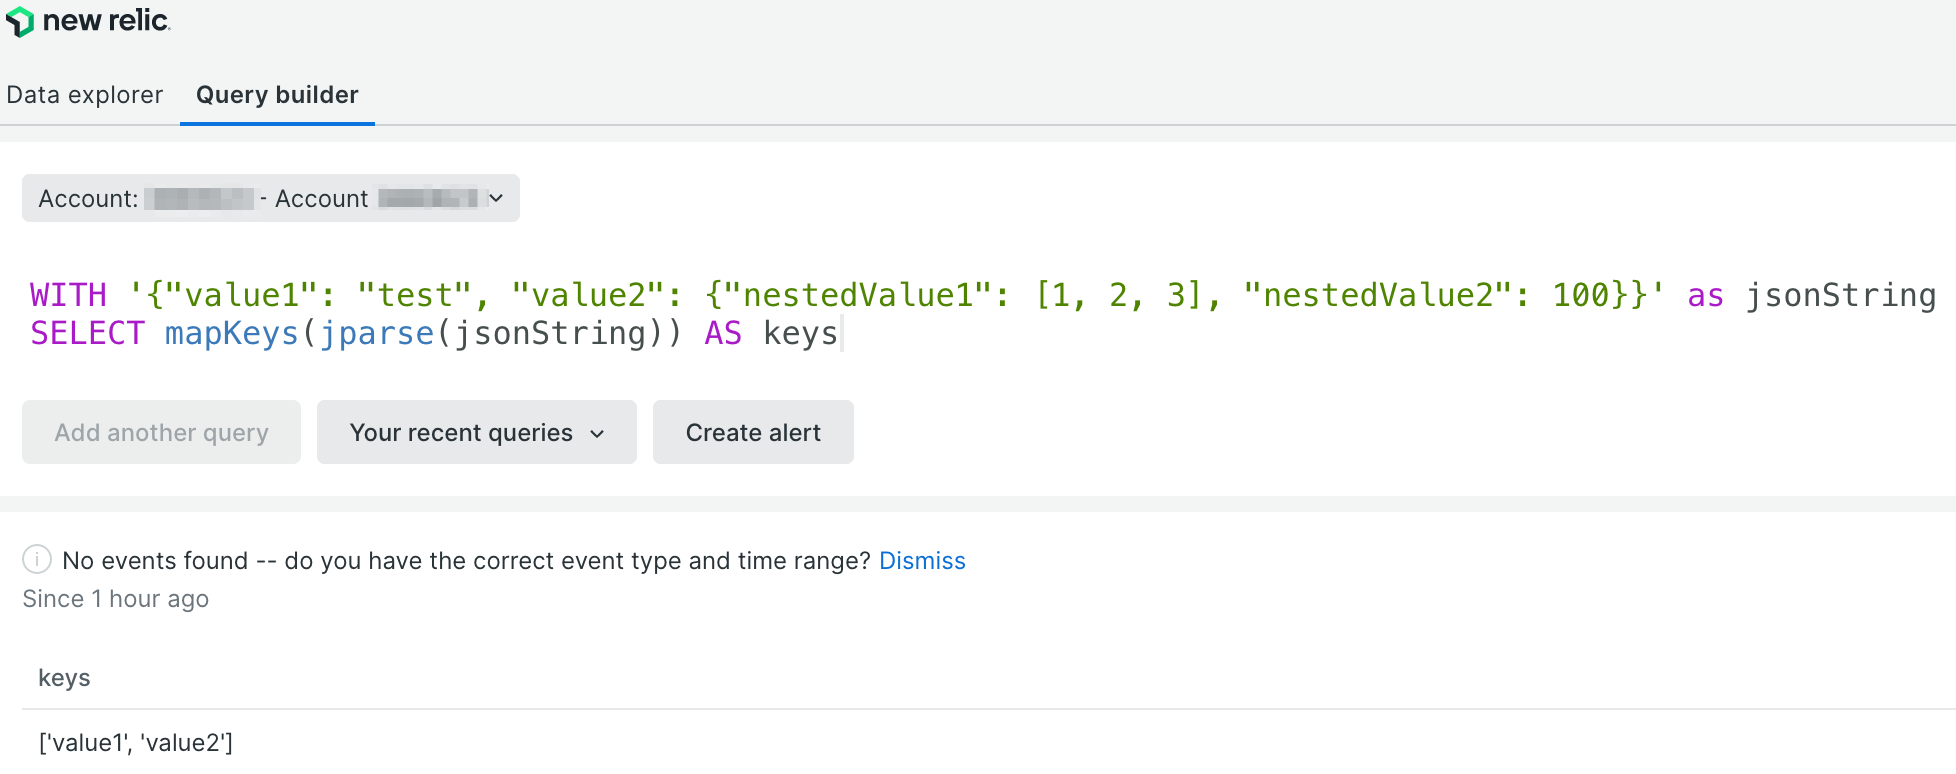The width and height of the screenshot is (1956, 774).
Task: Click the jparse function in query
Action: 377,333
